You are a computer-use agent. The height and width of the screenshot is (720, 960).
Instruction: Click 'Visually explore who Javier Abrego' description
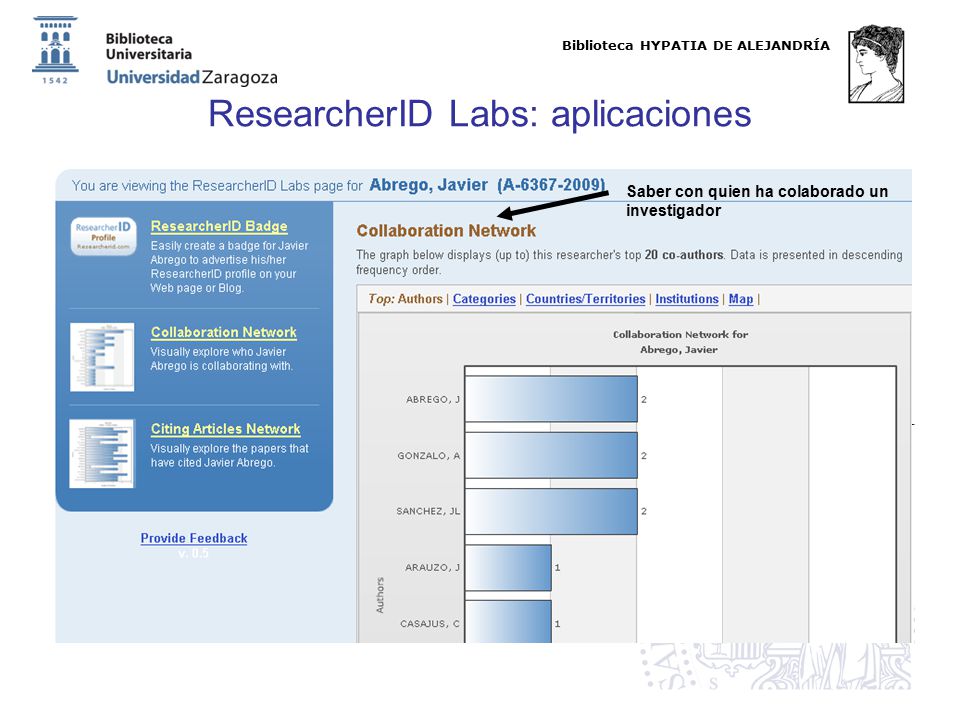222,359
